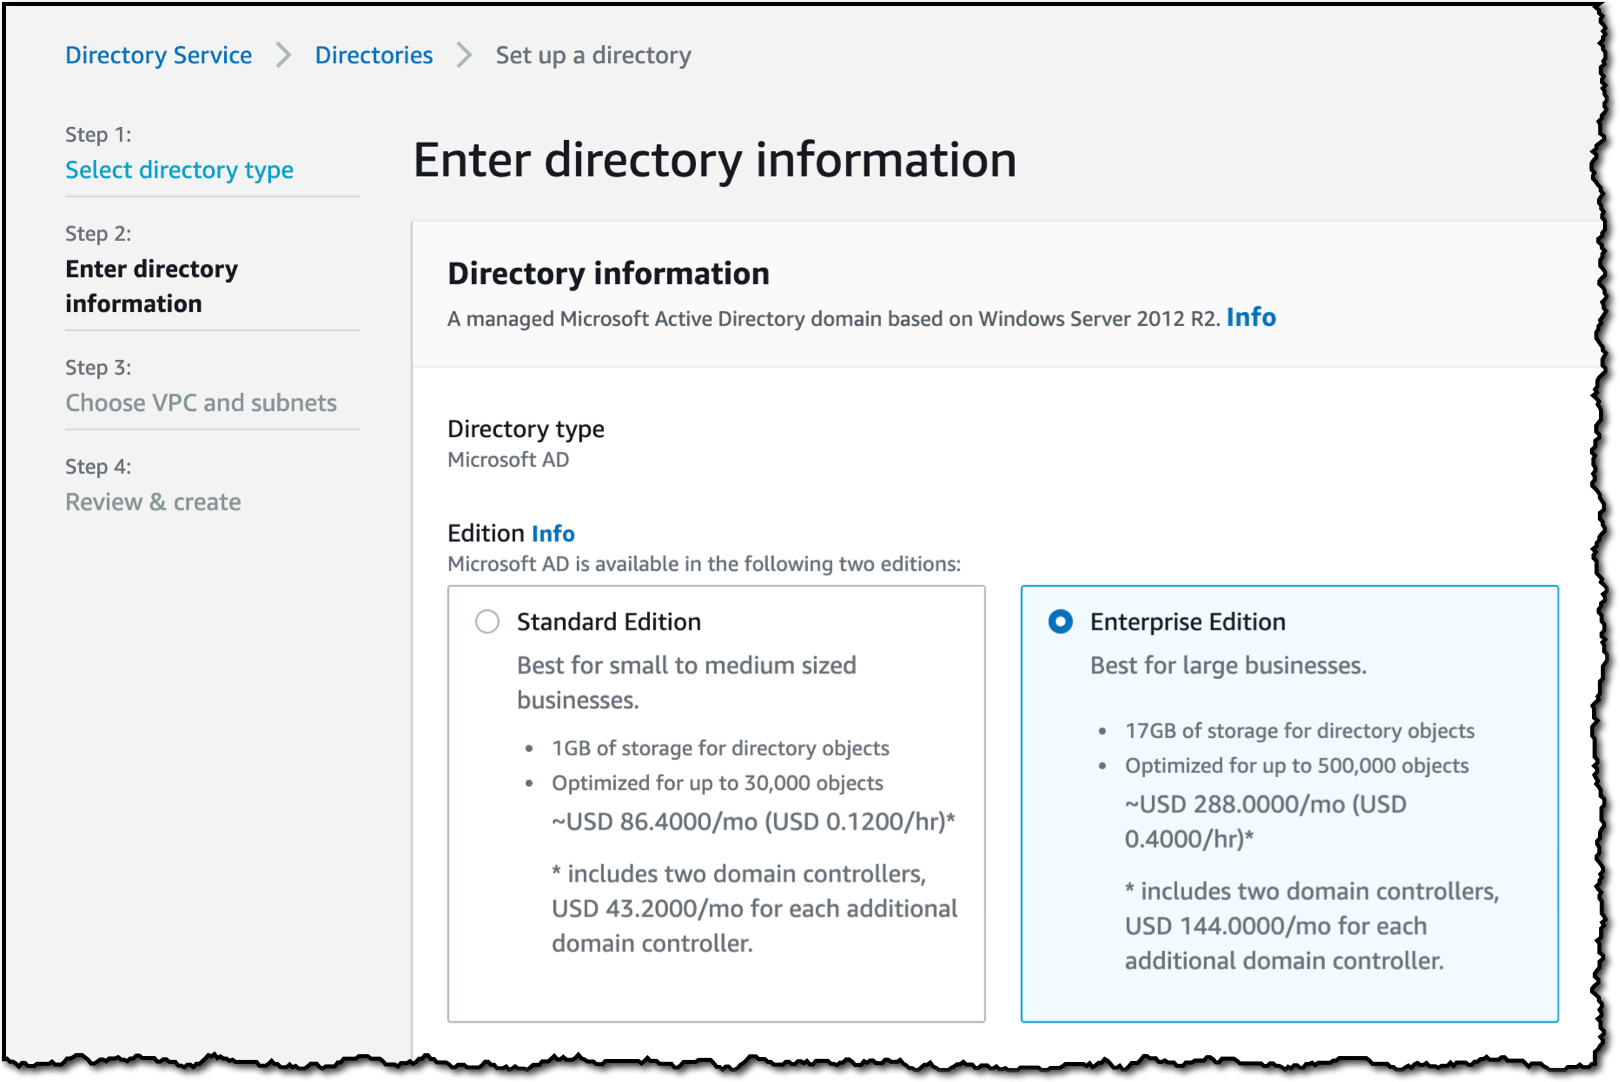Select the 'Enter directory information' step in sidebar

(x=152, y=286)
